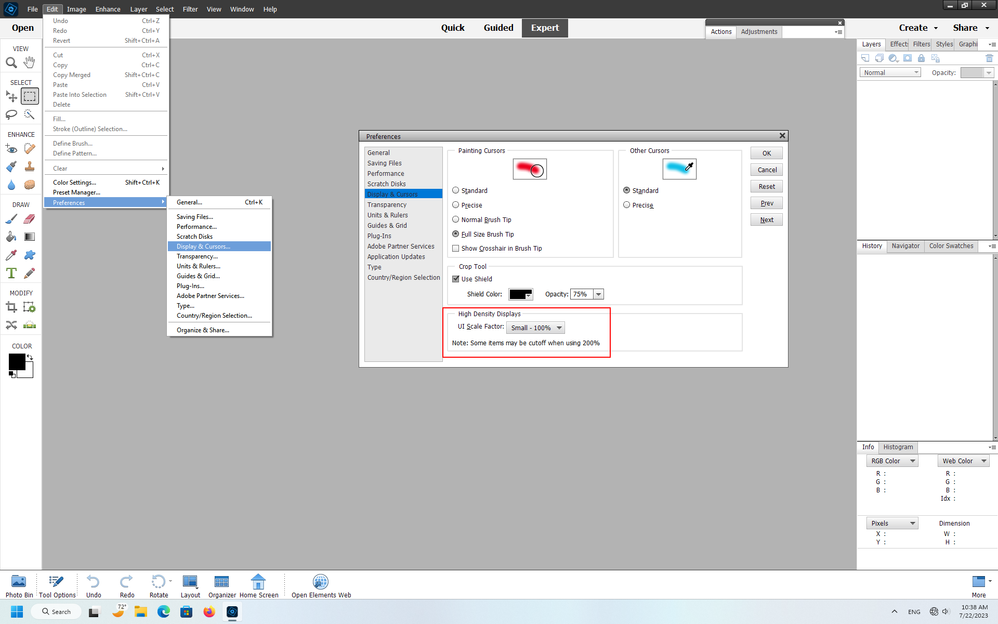Open the Create dropdown menu
Screen dimensions: 998x624
pyautogui.click(x=915, y=27)
